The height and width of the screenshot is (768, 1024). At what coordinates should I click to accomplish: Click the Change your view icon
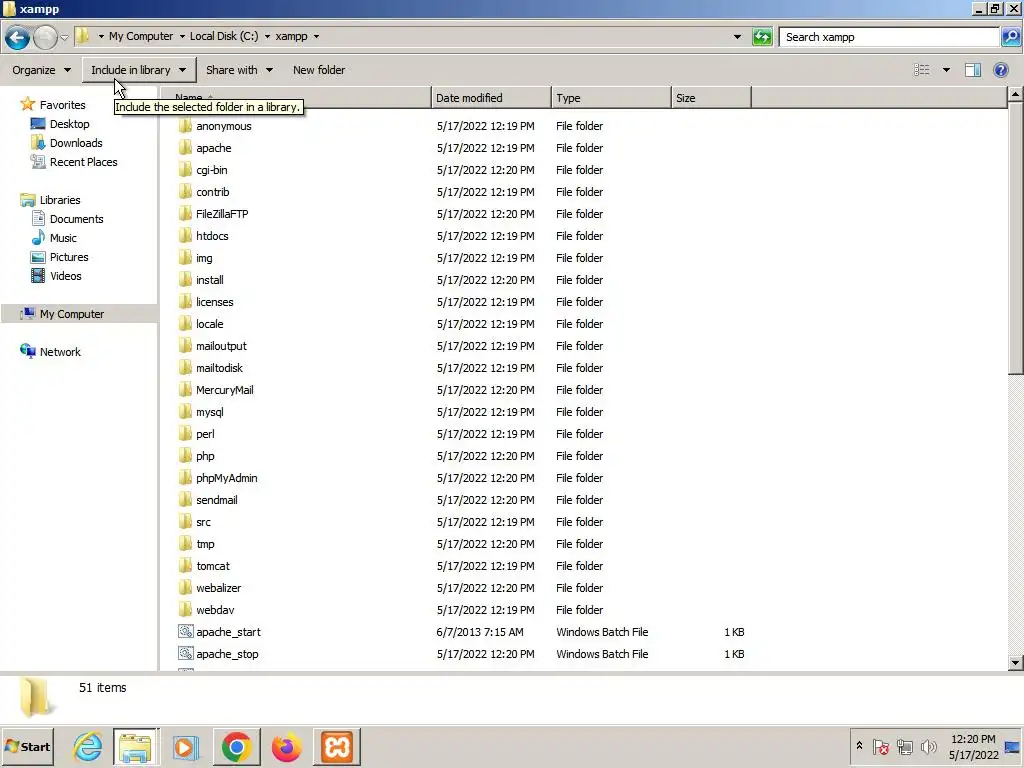921,70
